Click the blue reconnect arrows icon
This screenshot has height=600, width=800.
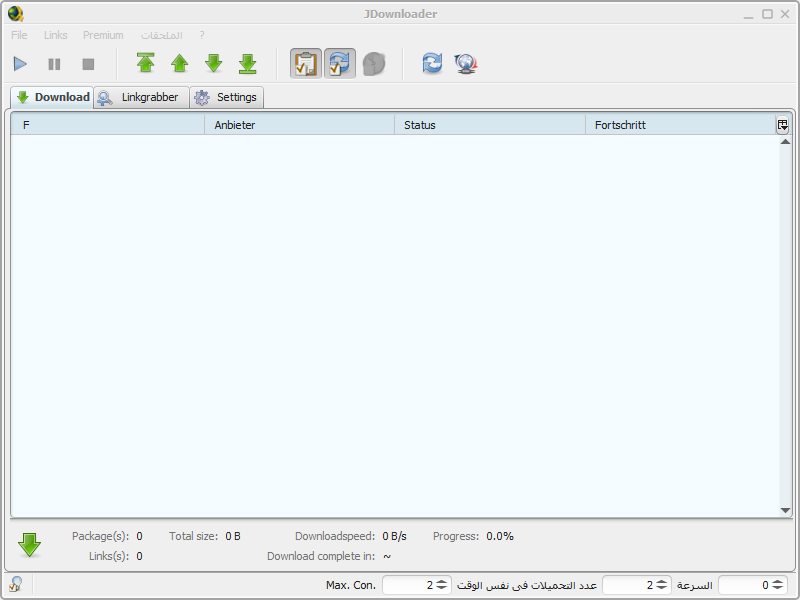[x=432, y=64]
